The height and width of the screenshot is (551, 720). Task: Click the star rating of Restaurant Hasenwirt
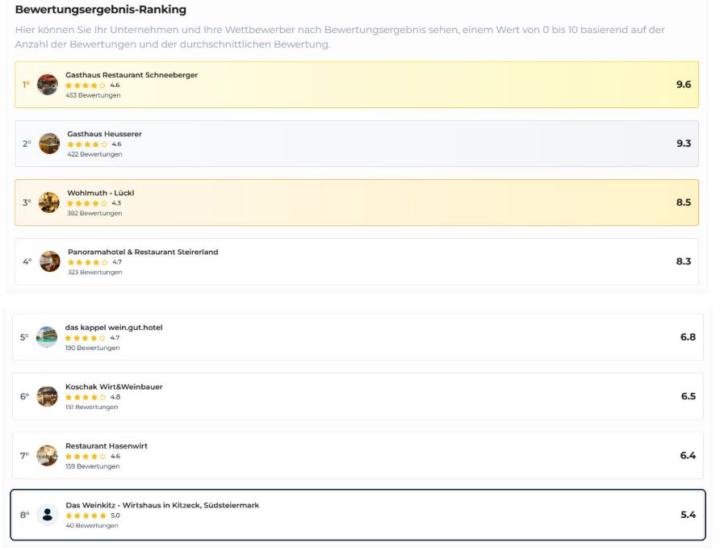point(85,456)
